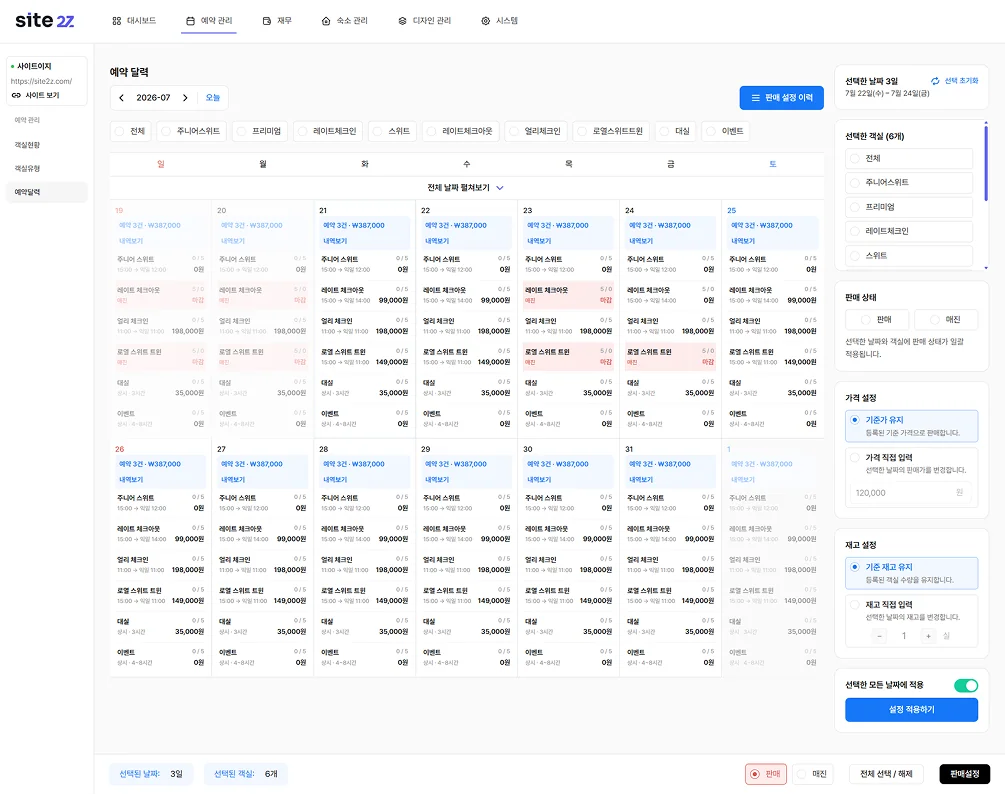Open 객실현황 in the left sidebar

[x=28, y=145]
